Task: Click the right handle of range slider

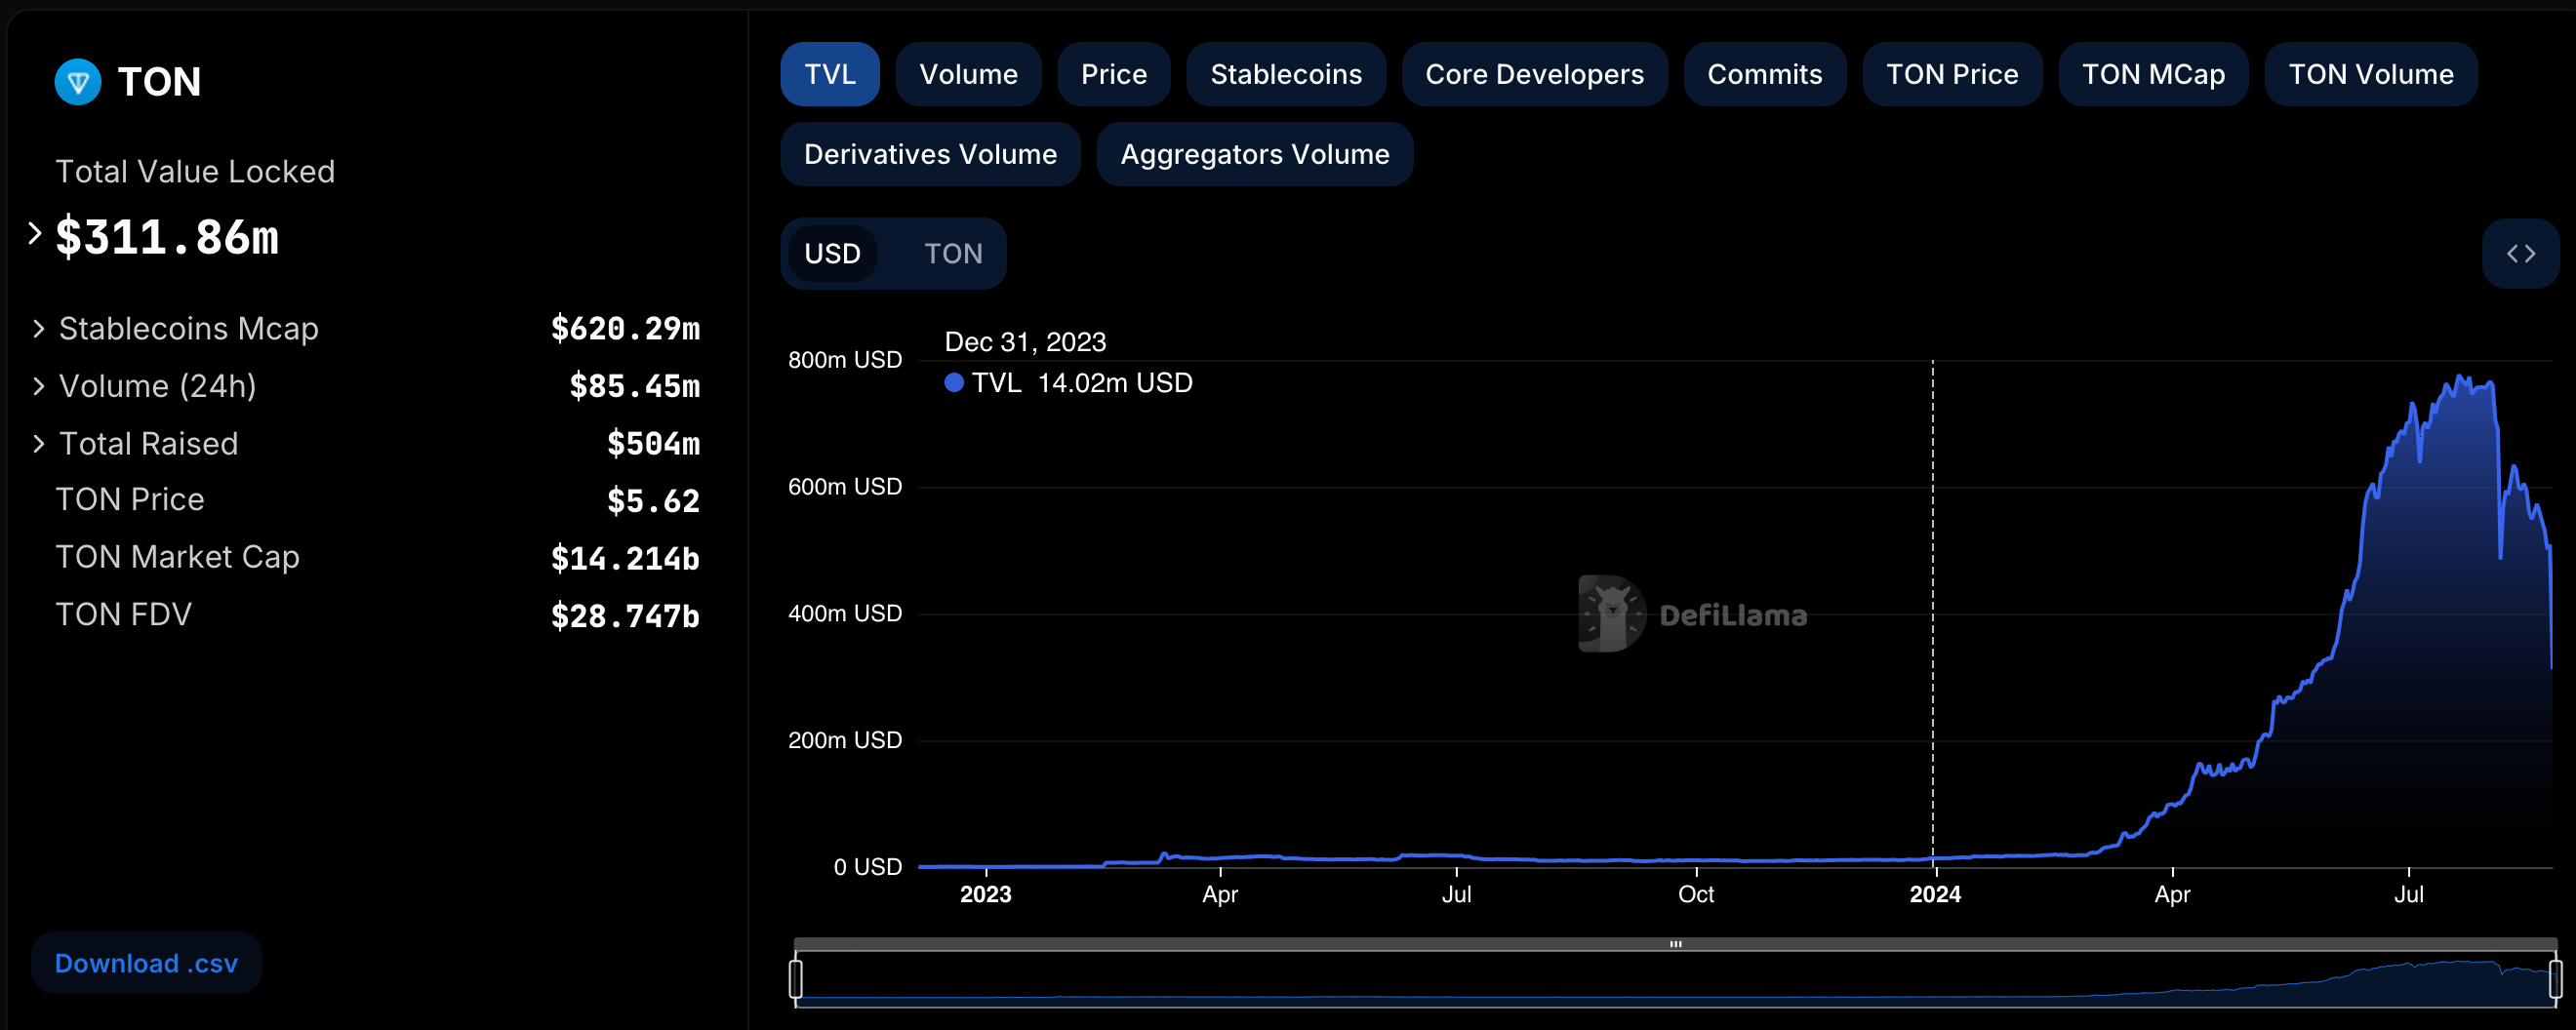Action: 2555,978
